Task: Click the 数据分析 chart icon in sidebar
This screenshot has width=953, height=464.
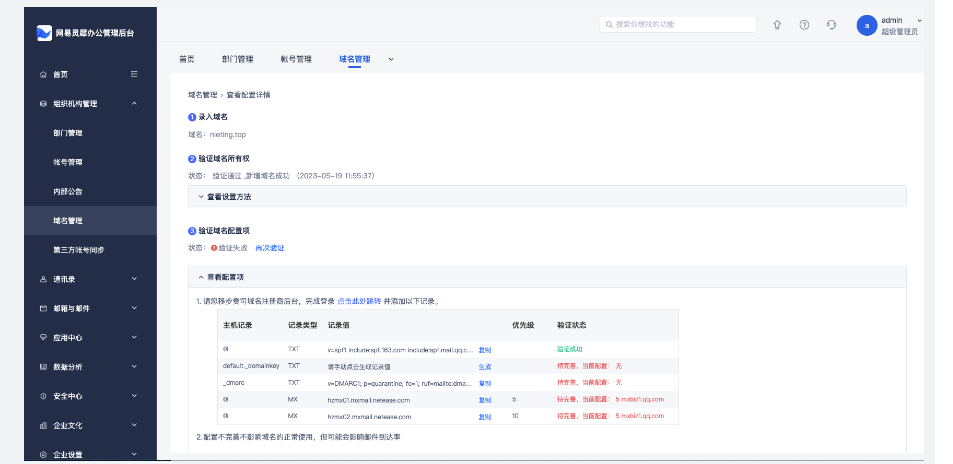Action: pos(43,367)
